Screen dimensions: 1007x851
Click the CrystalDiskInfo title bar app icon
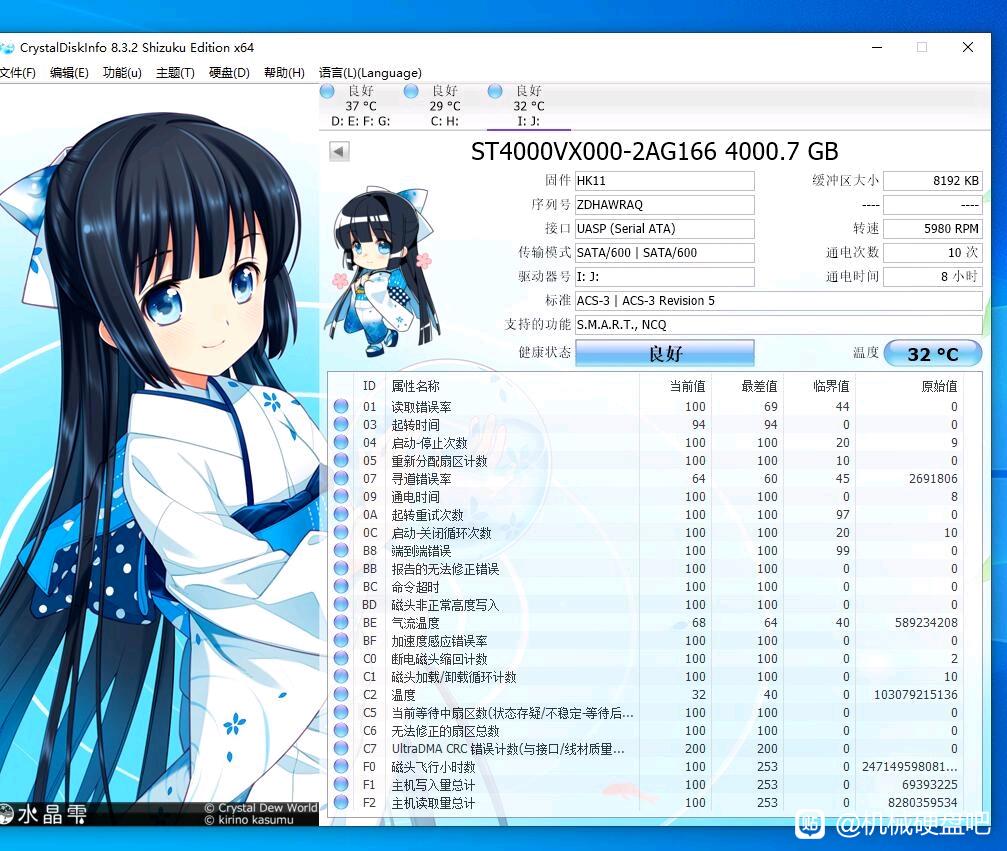(6, 48)
